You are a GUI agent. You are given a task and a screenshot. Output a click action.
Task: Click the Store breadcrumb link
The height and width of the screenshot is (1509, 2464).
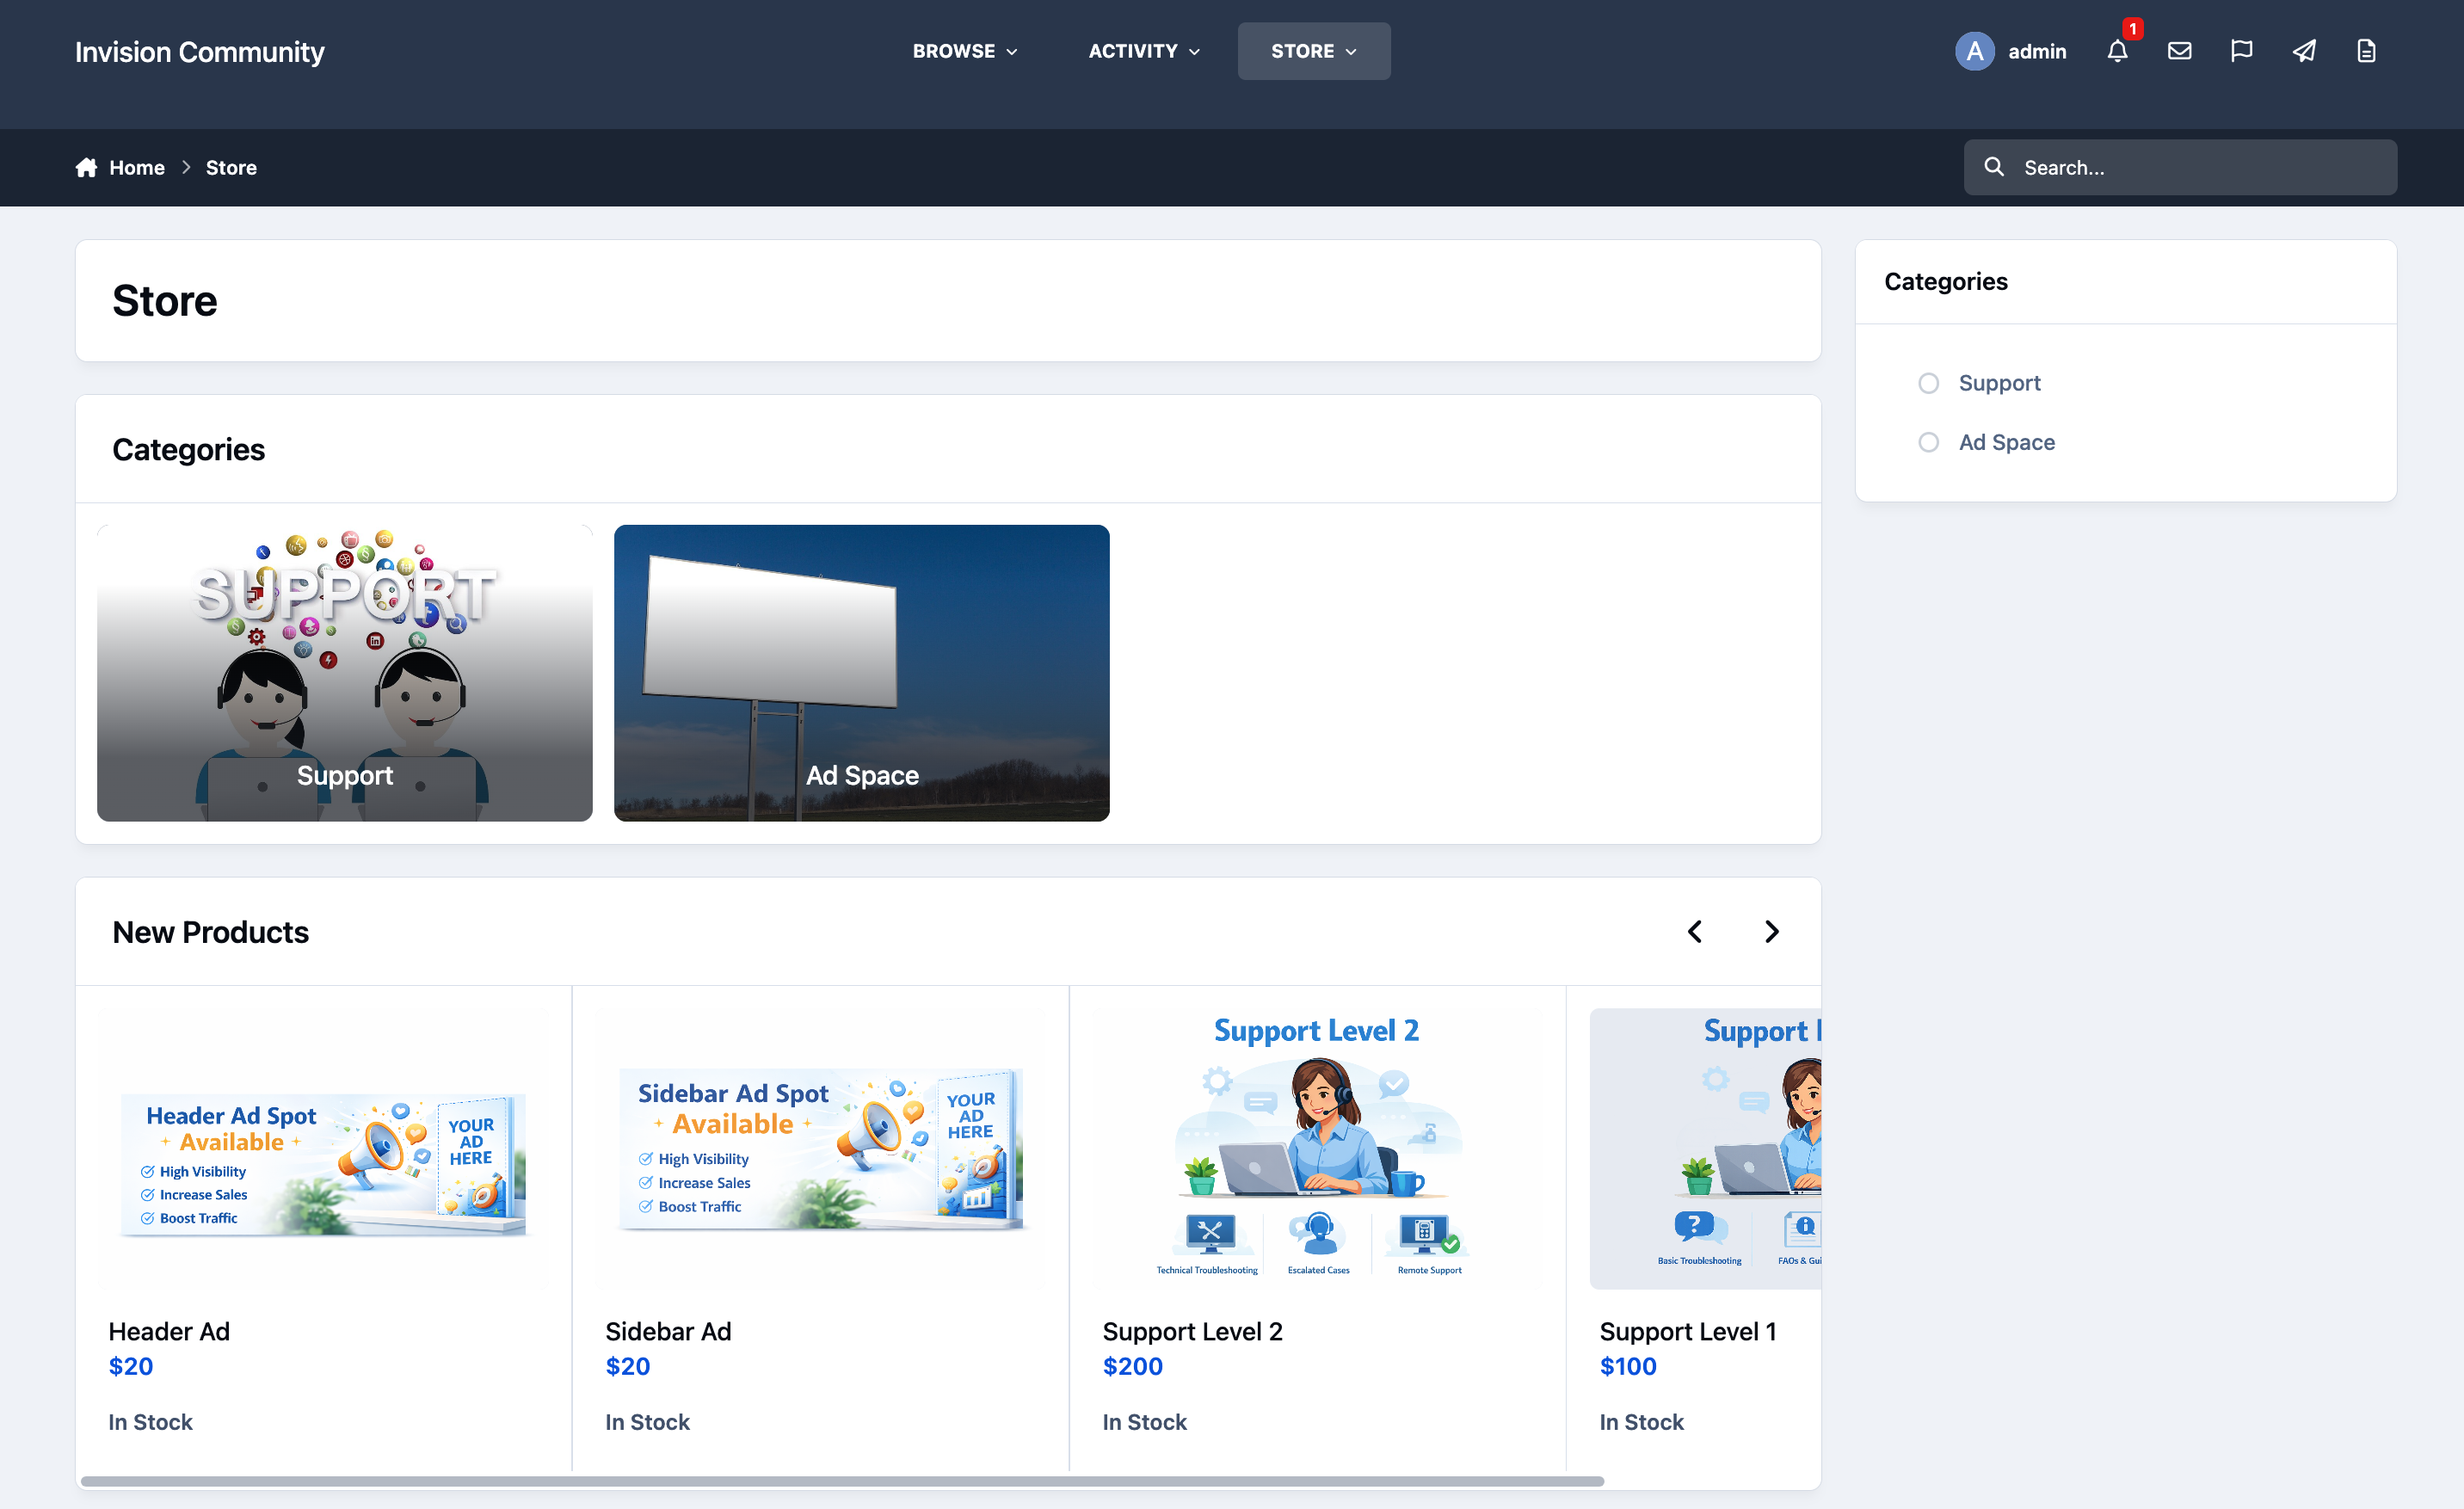(x=231, y=168)
